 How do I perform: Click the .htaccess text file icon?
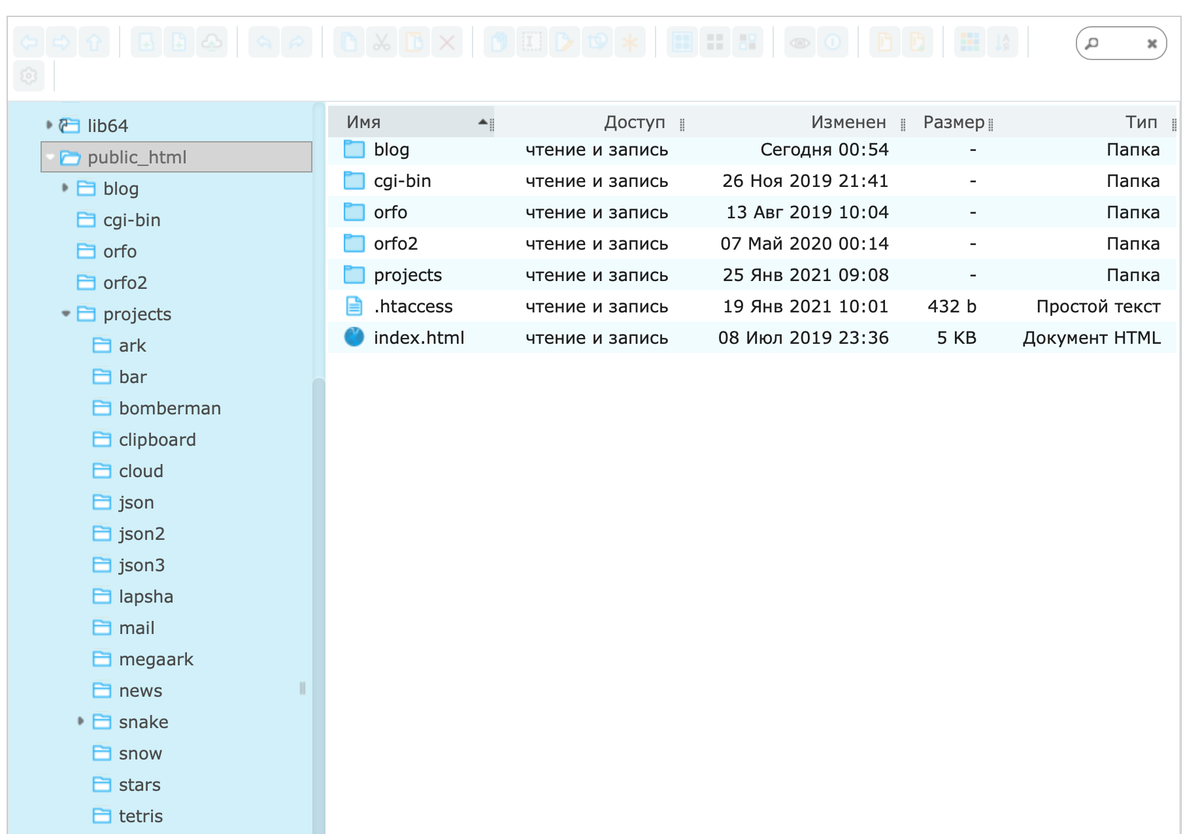tap(354, 306)
